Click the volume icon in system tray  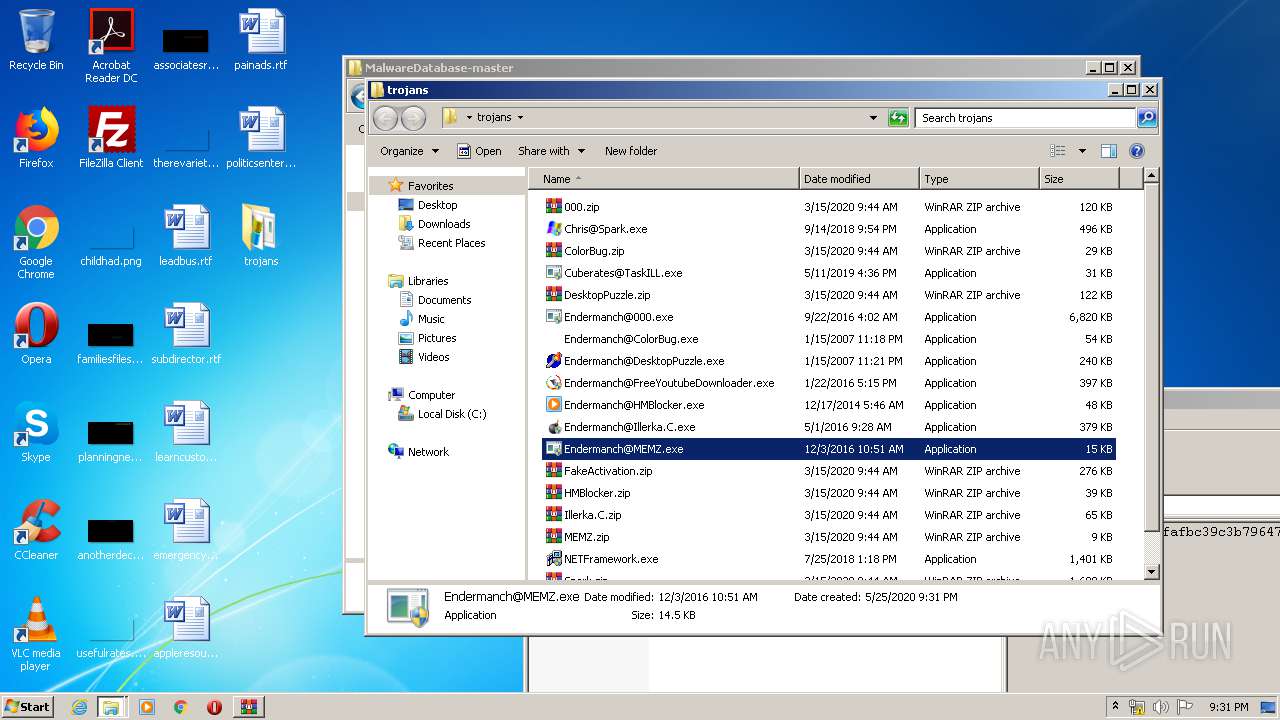click(x=1161, y=707)
